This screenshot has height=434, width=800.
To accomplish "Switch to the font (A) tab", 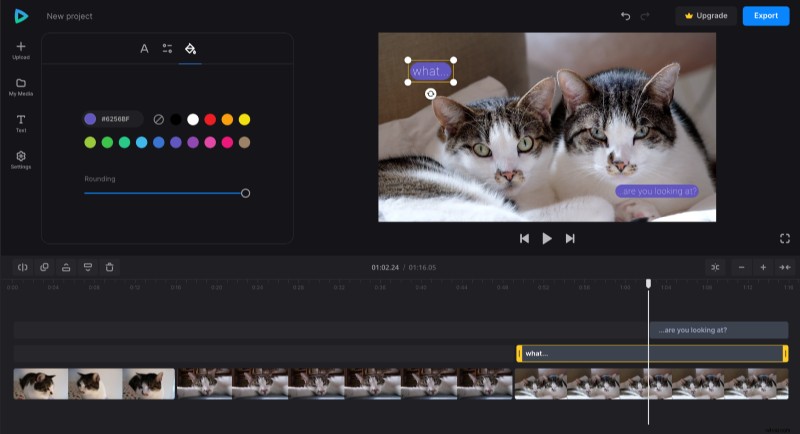I will point(144,48).
